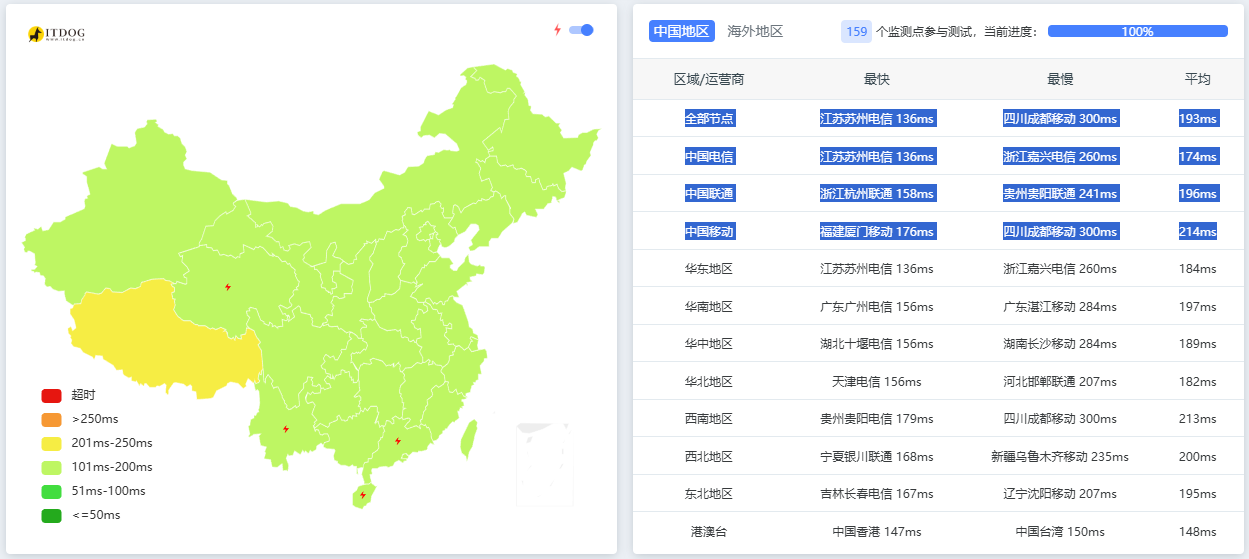Select the 港澳台 row label

click(709, 531)
